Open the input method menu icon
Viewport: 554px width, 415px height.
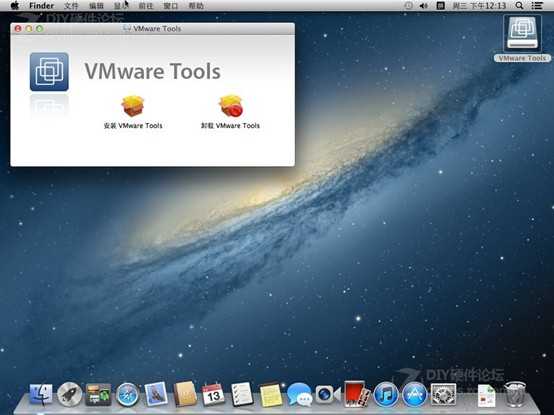(440, 6)
